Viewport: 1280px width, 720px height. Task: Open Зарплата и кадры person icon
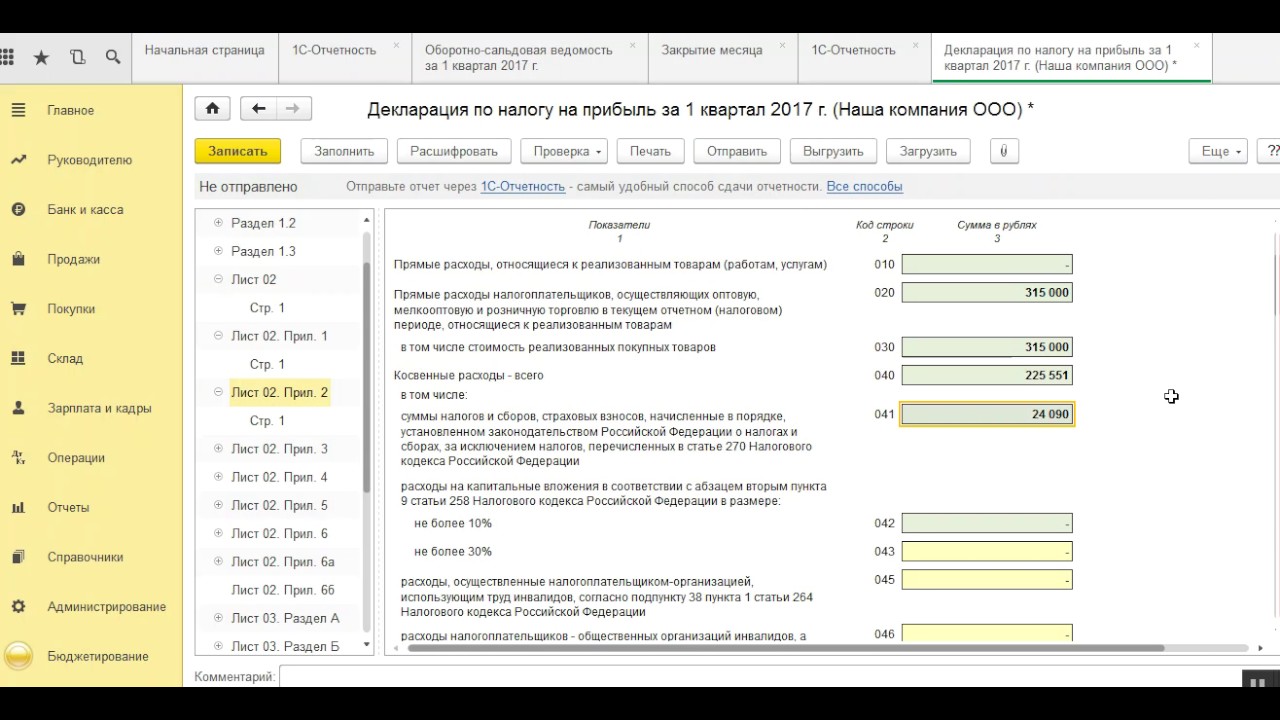coord(18,408)
